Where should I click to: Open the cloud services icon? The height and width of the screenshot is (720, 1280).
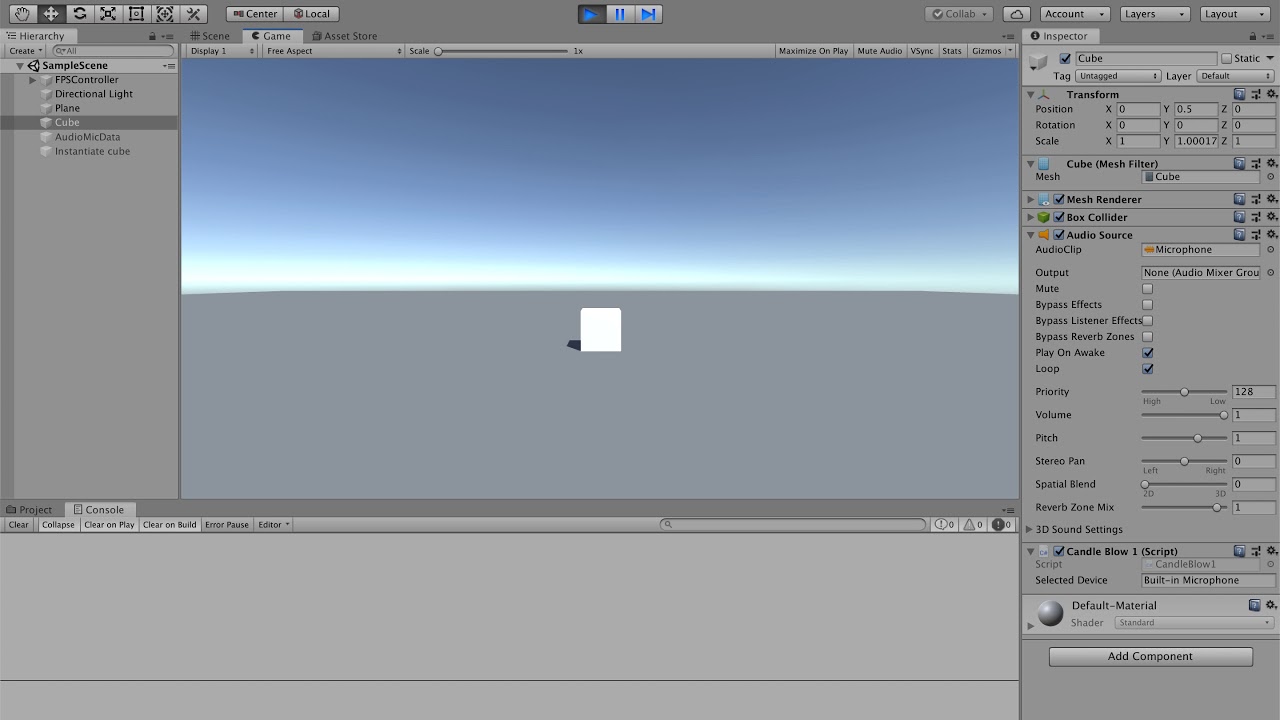[x=1017, y=14]
